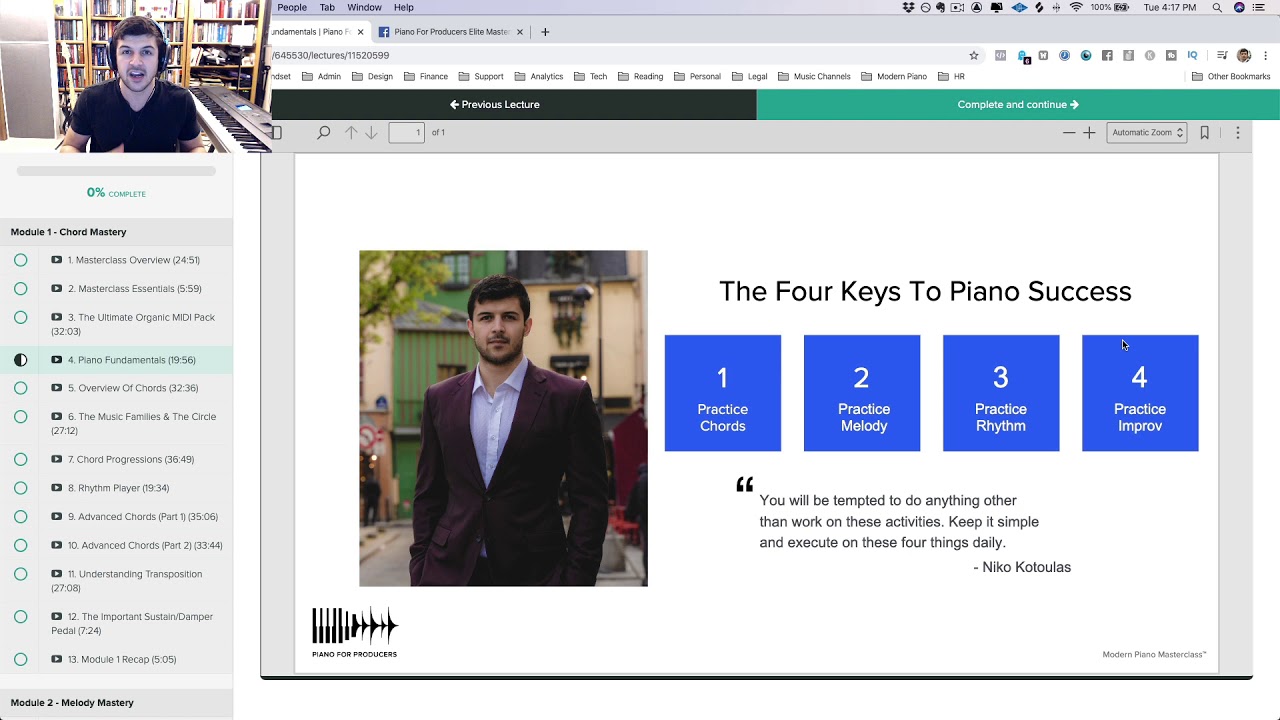
Task: Expand the Modern Piano bookmarks folder
Action: click(894, 76)
